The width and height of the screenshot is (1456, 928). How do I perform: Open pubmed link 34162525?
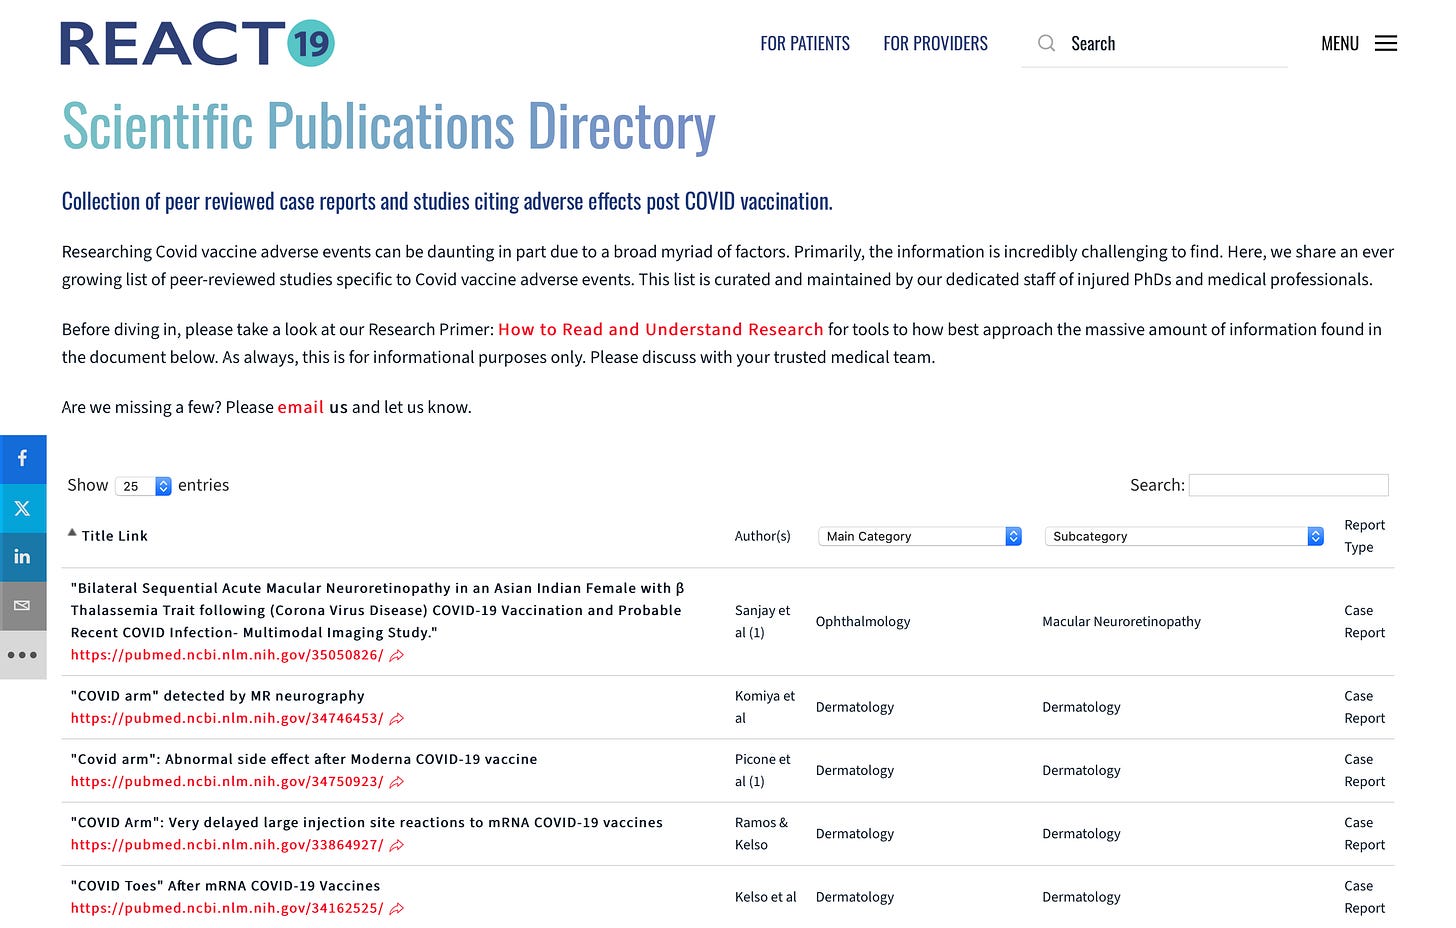[227, 908]
